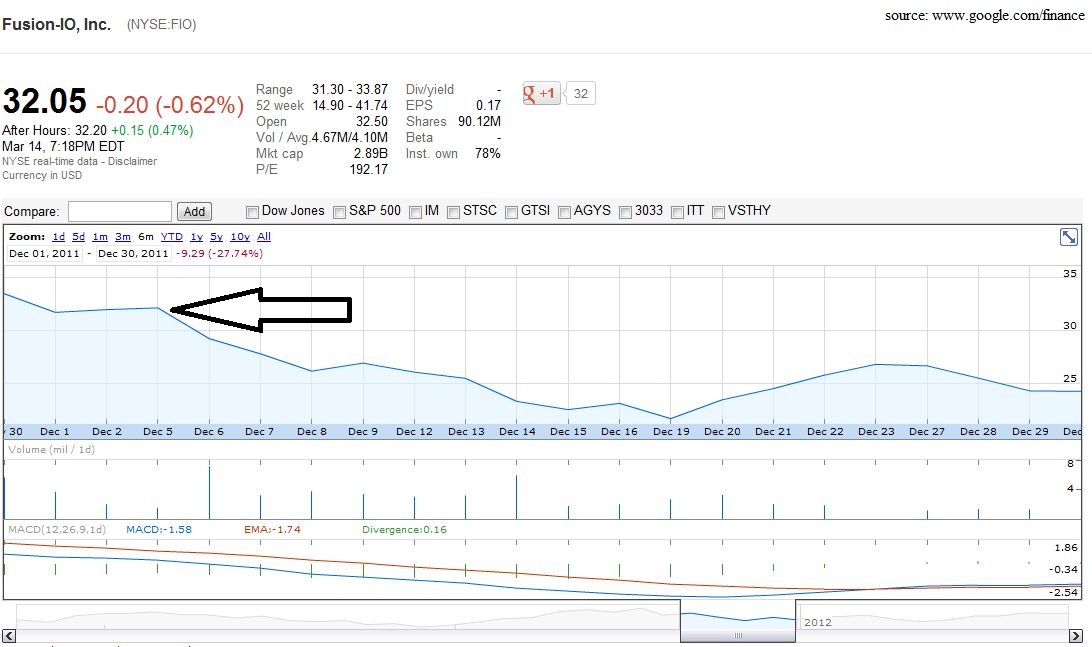
Task: Click the P/E value 192.17
Action: click(x=368, y=169)
